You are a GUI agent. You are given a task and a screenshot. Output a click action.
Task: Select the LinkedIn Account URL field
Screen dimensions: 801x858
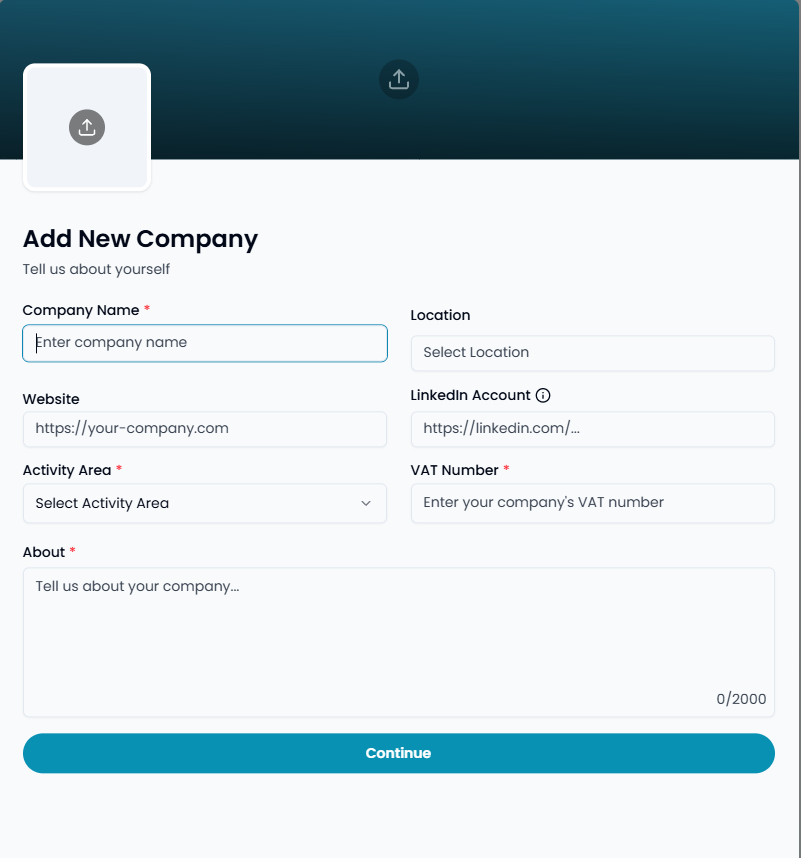[592, 428]
